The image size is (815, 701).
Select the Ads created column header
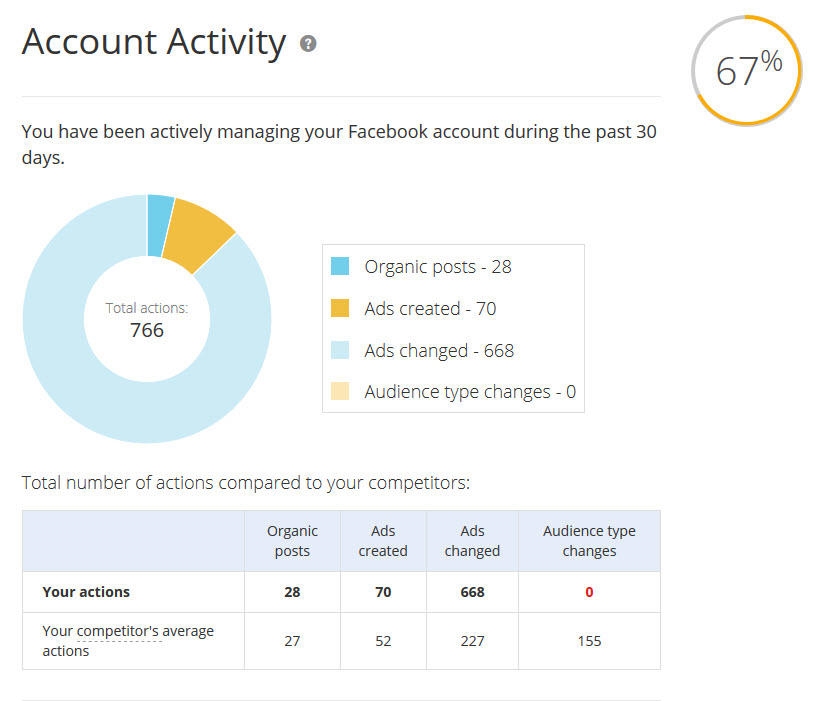(x=383, y=541)
